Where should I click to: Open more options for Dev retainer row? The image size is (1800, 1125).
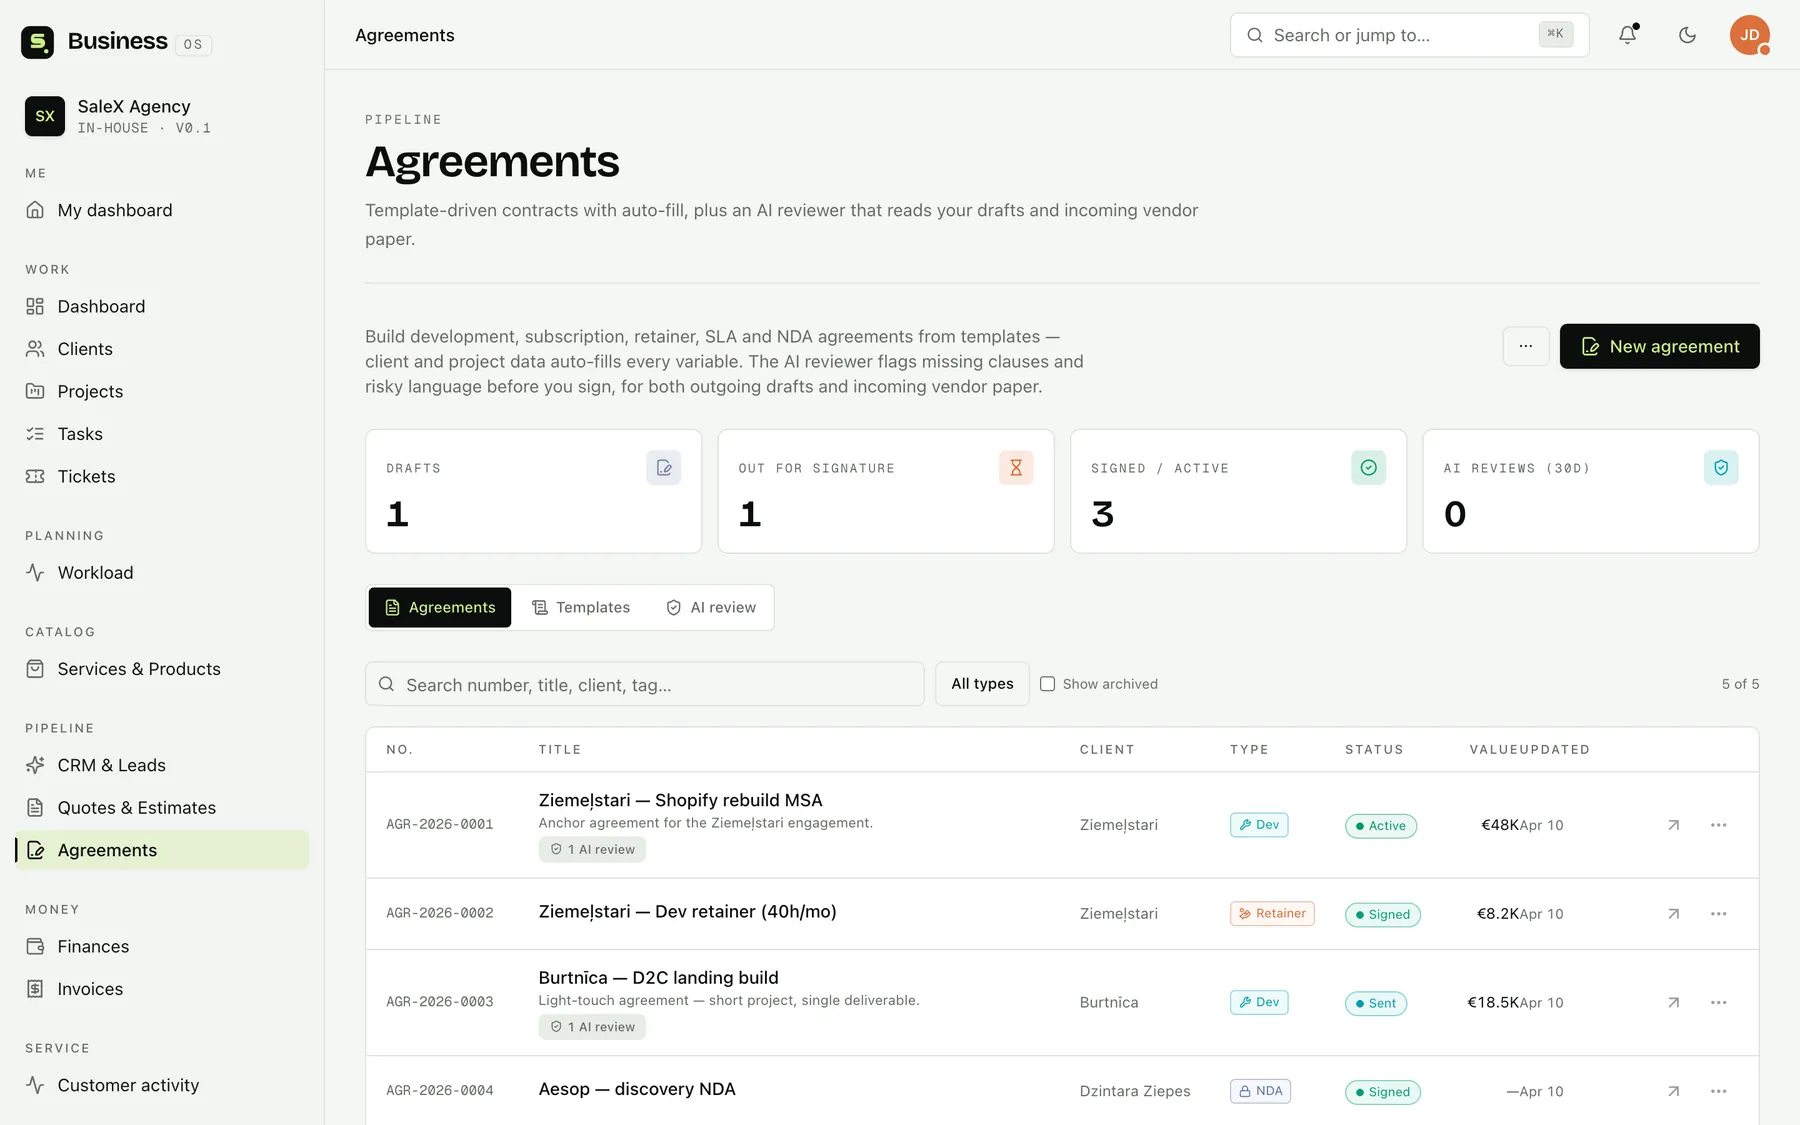(1718, 914)
